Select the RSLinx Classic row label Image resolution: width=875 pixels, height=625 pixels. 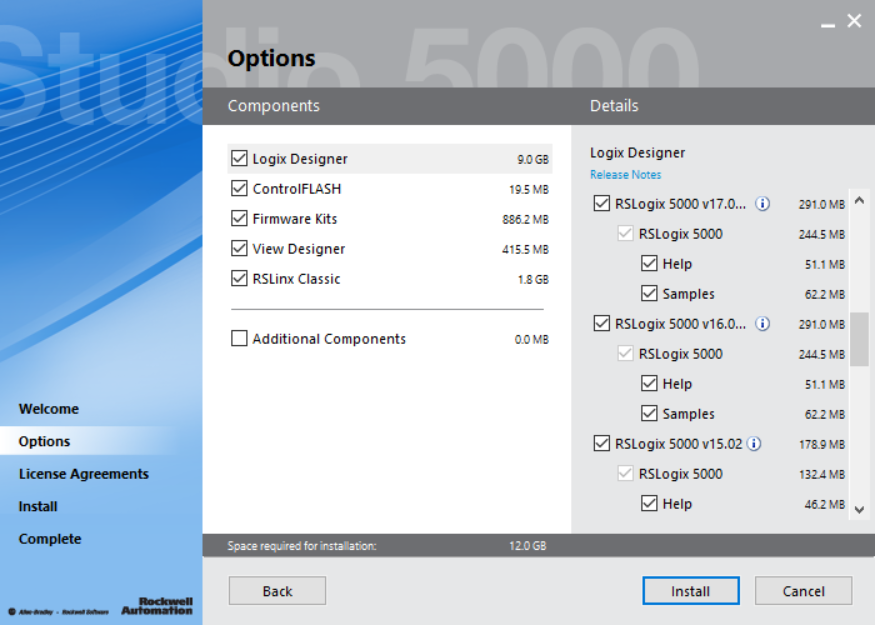296,279
